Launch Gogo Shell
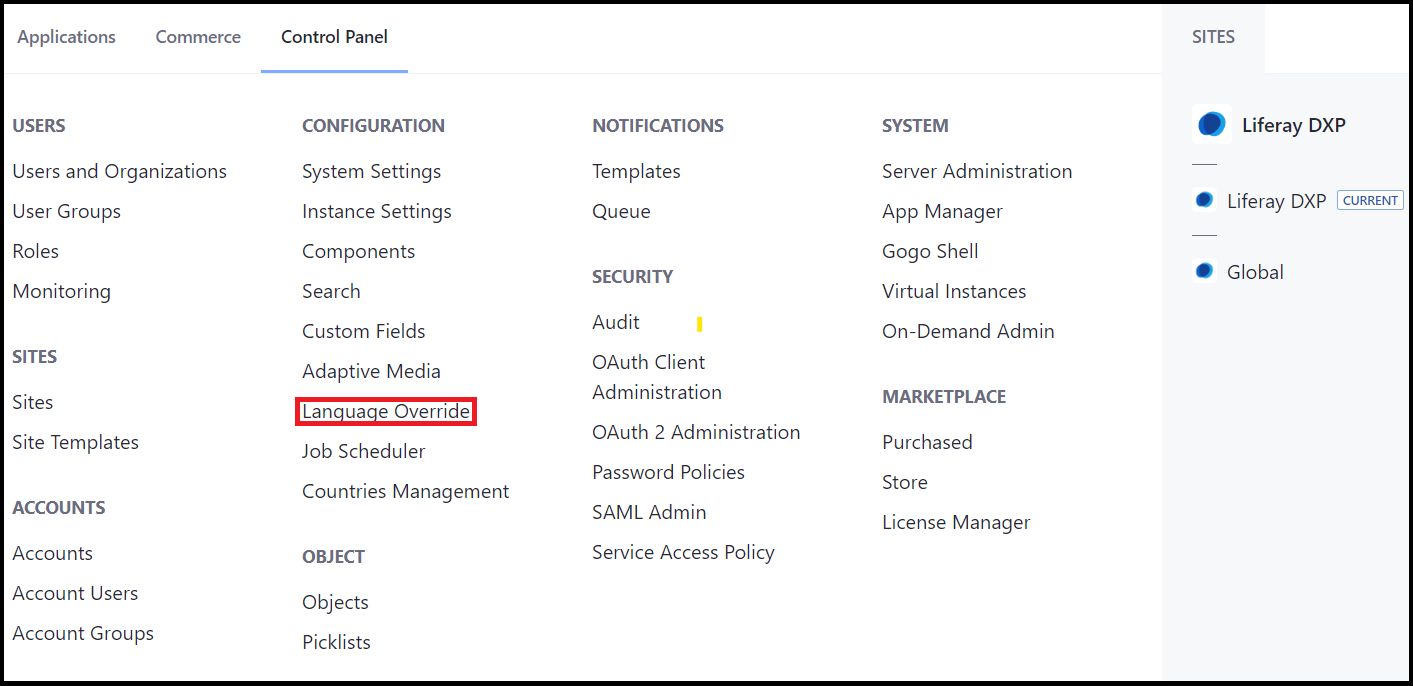The image size is (1413, 686). tap(930, 251)
